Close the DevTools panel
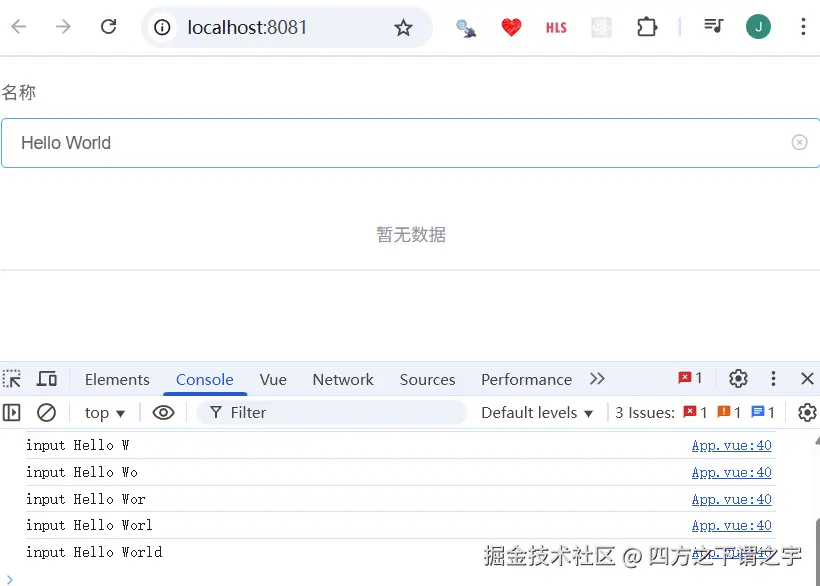This screenshot has height=586, width=820. pos(807,378)
